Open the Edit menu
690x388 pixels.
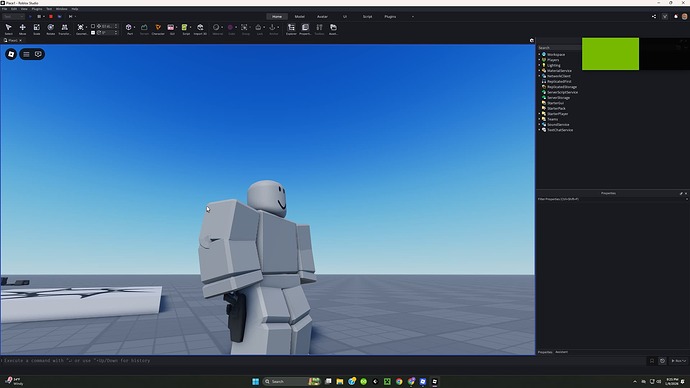14,9
